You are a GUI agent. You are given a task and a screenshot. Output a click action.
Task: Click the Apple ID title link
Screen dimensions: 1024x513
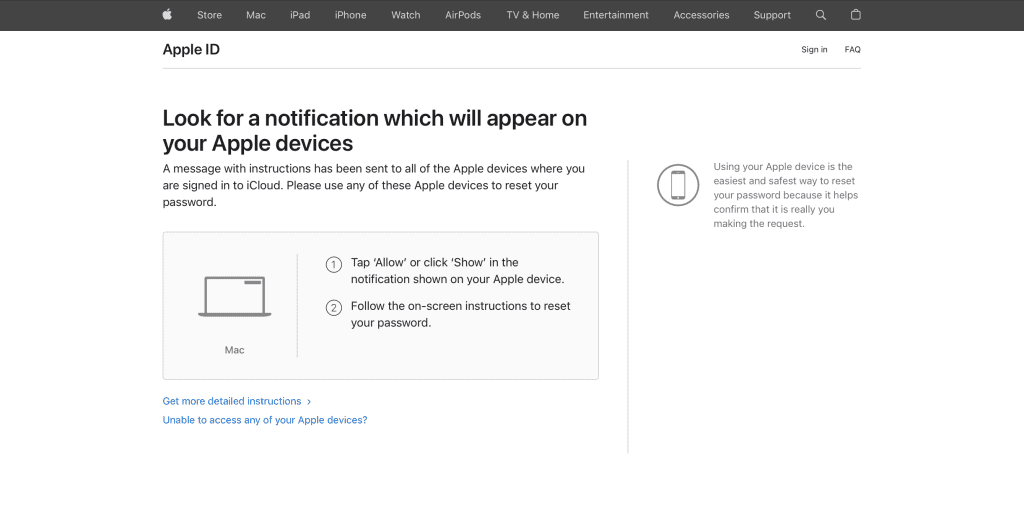point(191,50)
